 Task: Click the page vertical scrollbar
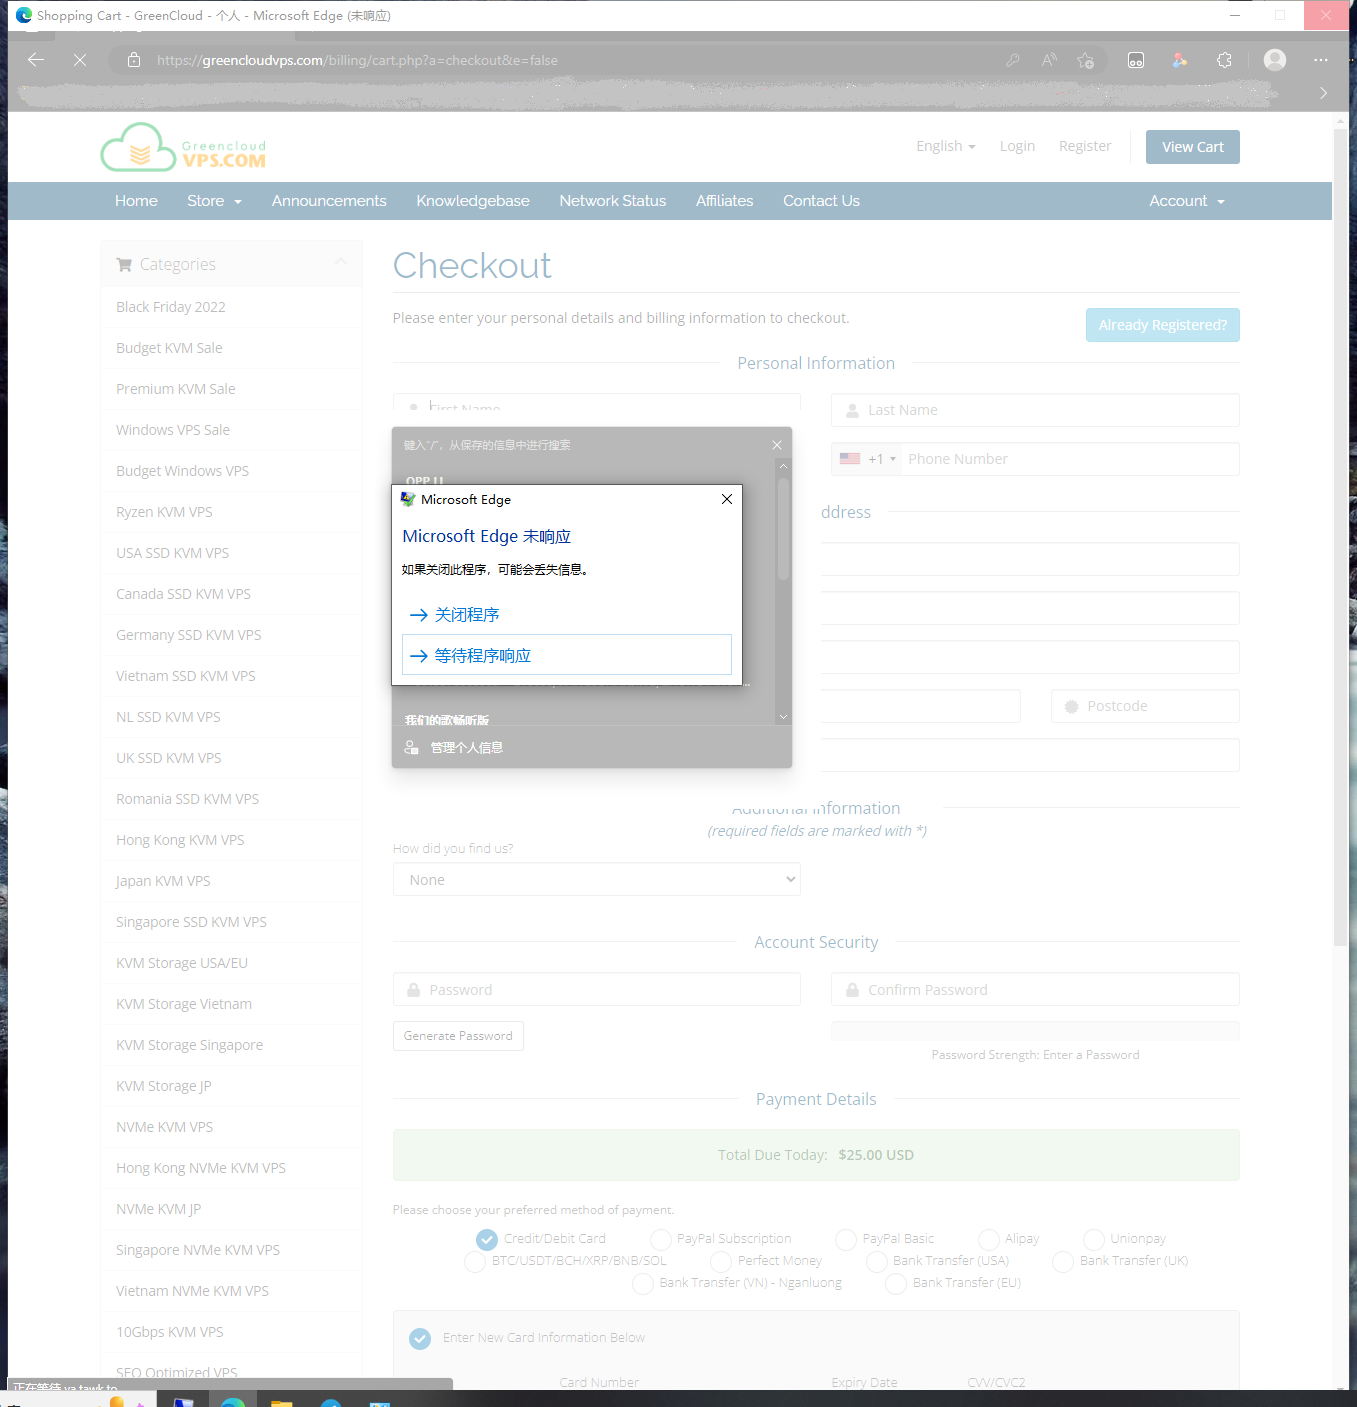point(1341,538)
